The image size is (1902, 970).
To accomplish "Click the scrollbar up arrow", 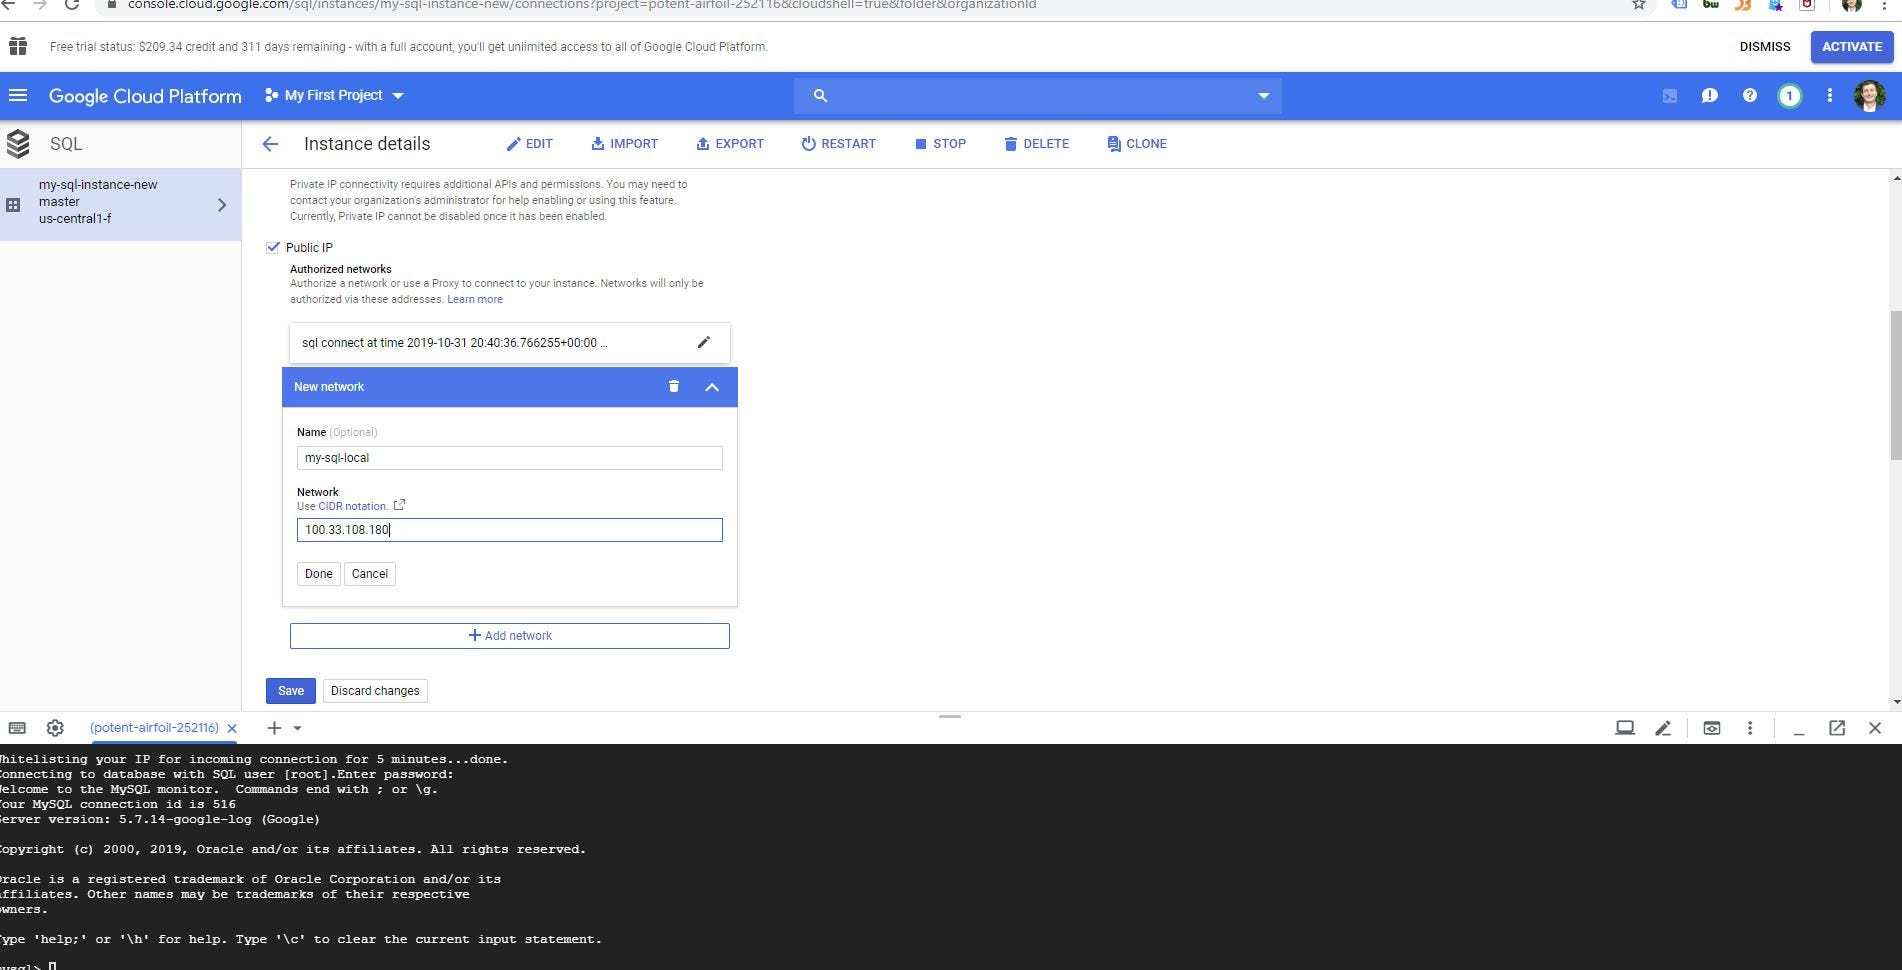I will [x=1896, y=178].
